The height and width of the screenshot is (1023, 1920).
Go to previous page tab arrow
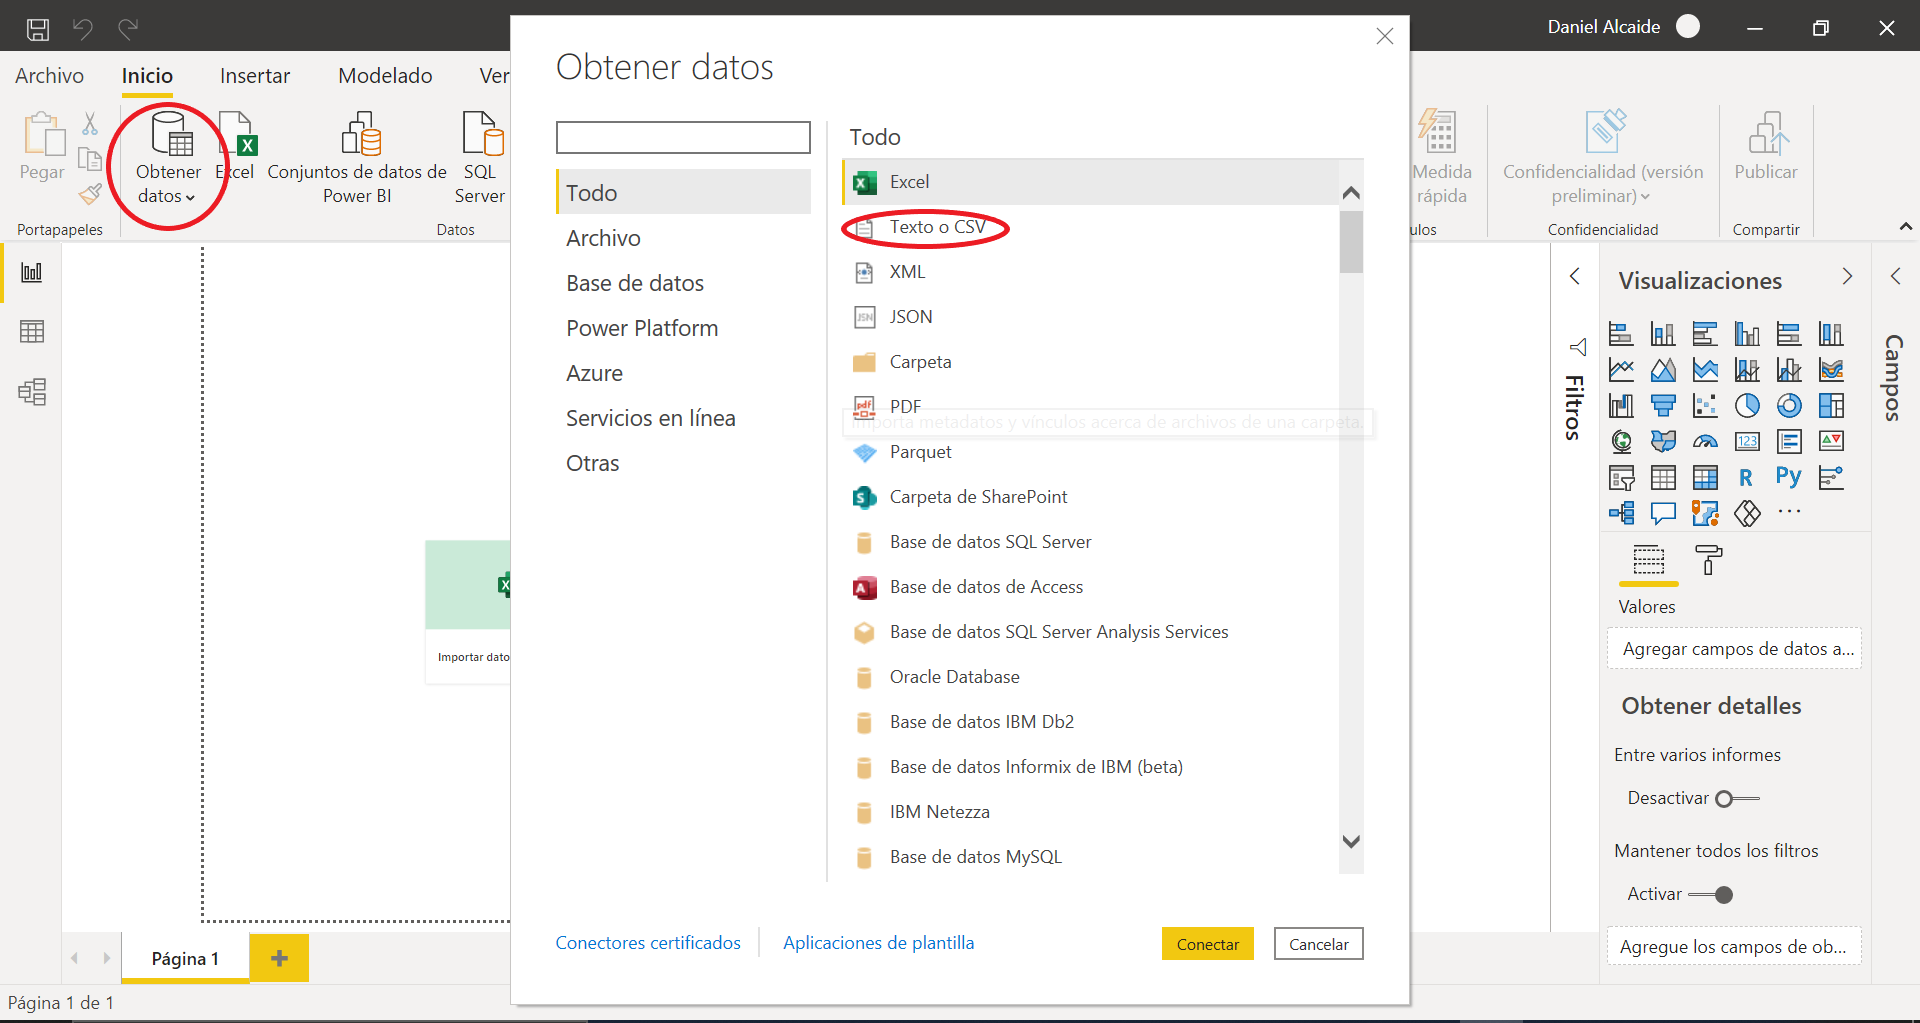(74, 958)
